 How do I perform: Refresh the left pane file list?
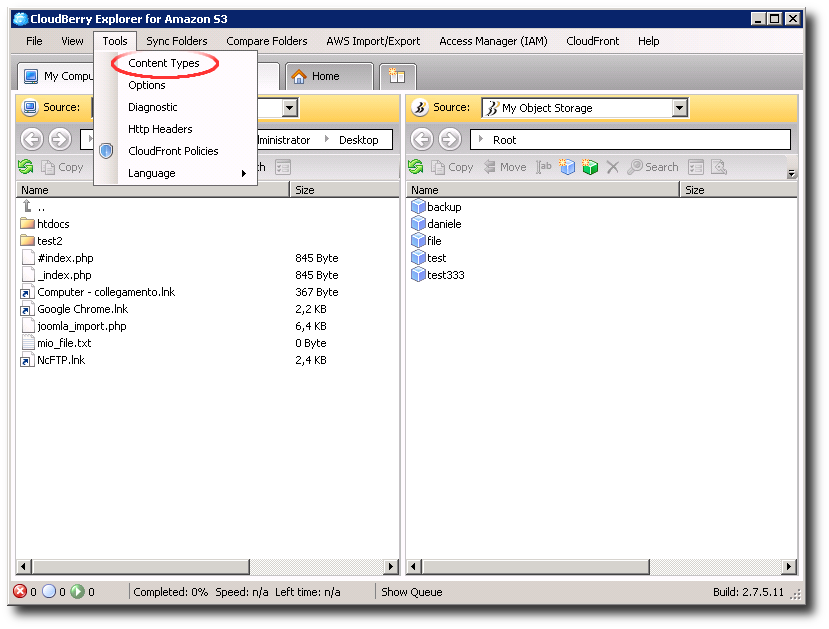pyautogui.click(x=26, y=167)
